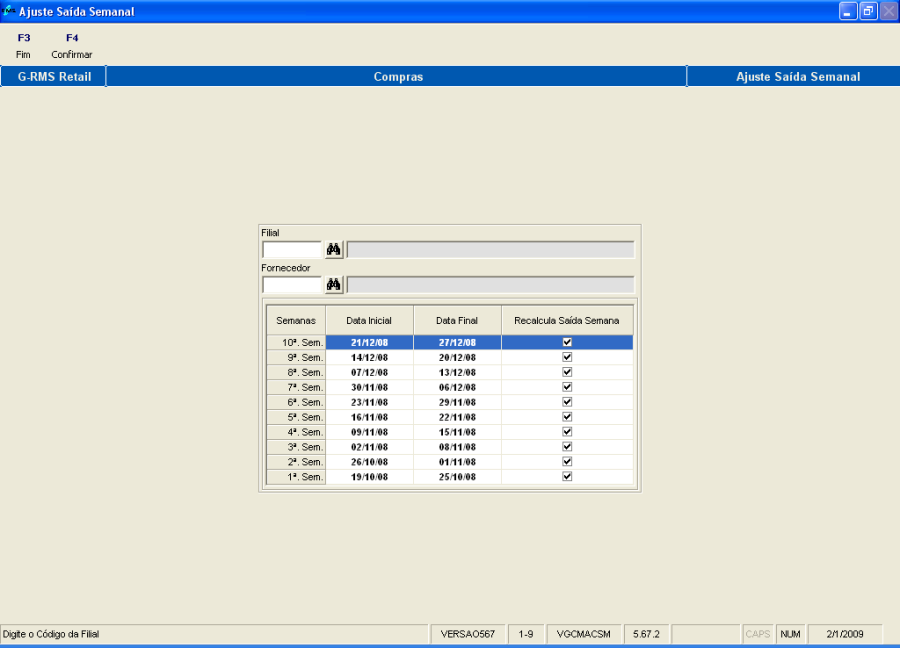Click end date 01/11/08 cell
The height and width of the screenshot is (648, 900).
[457, 462]
